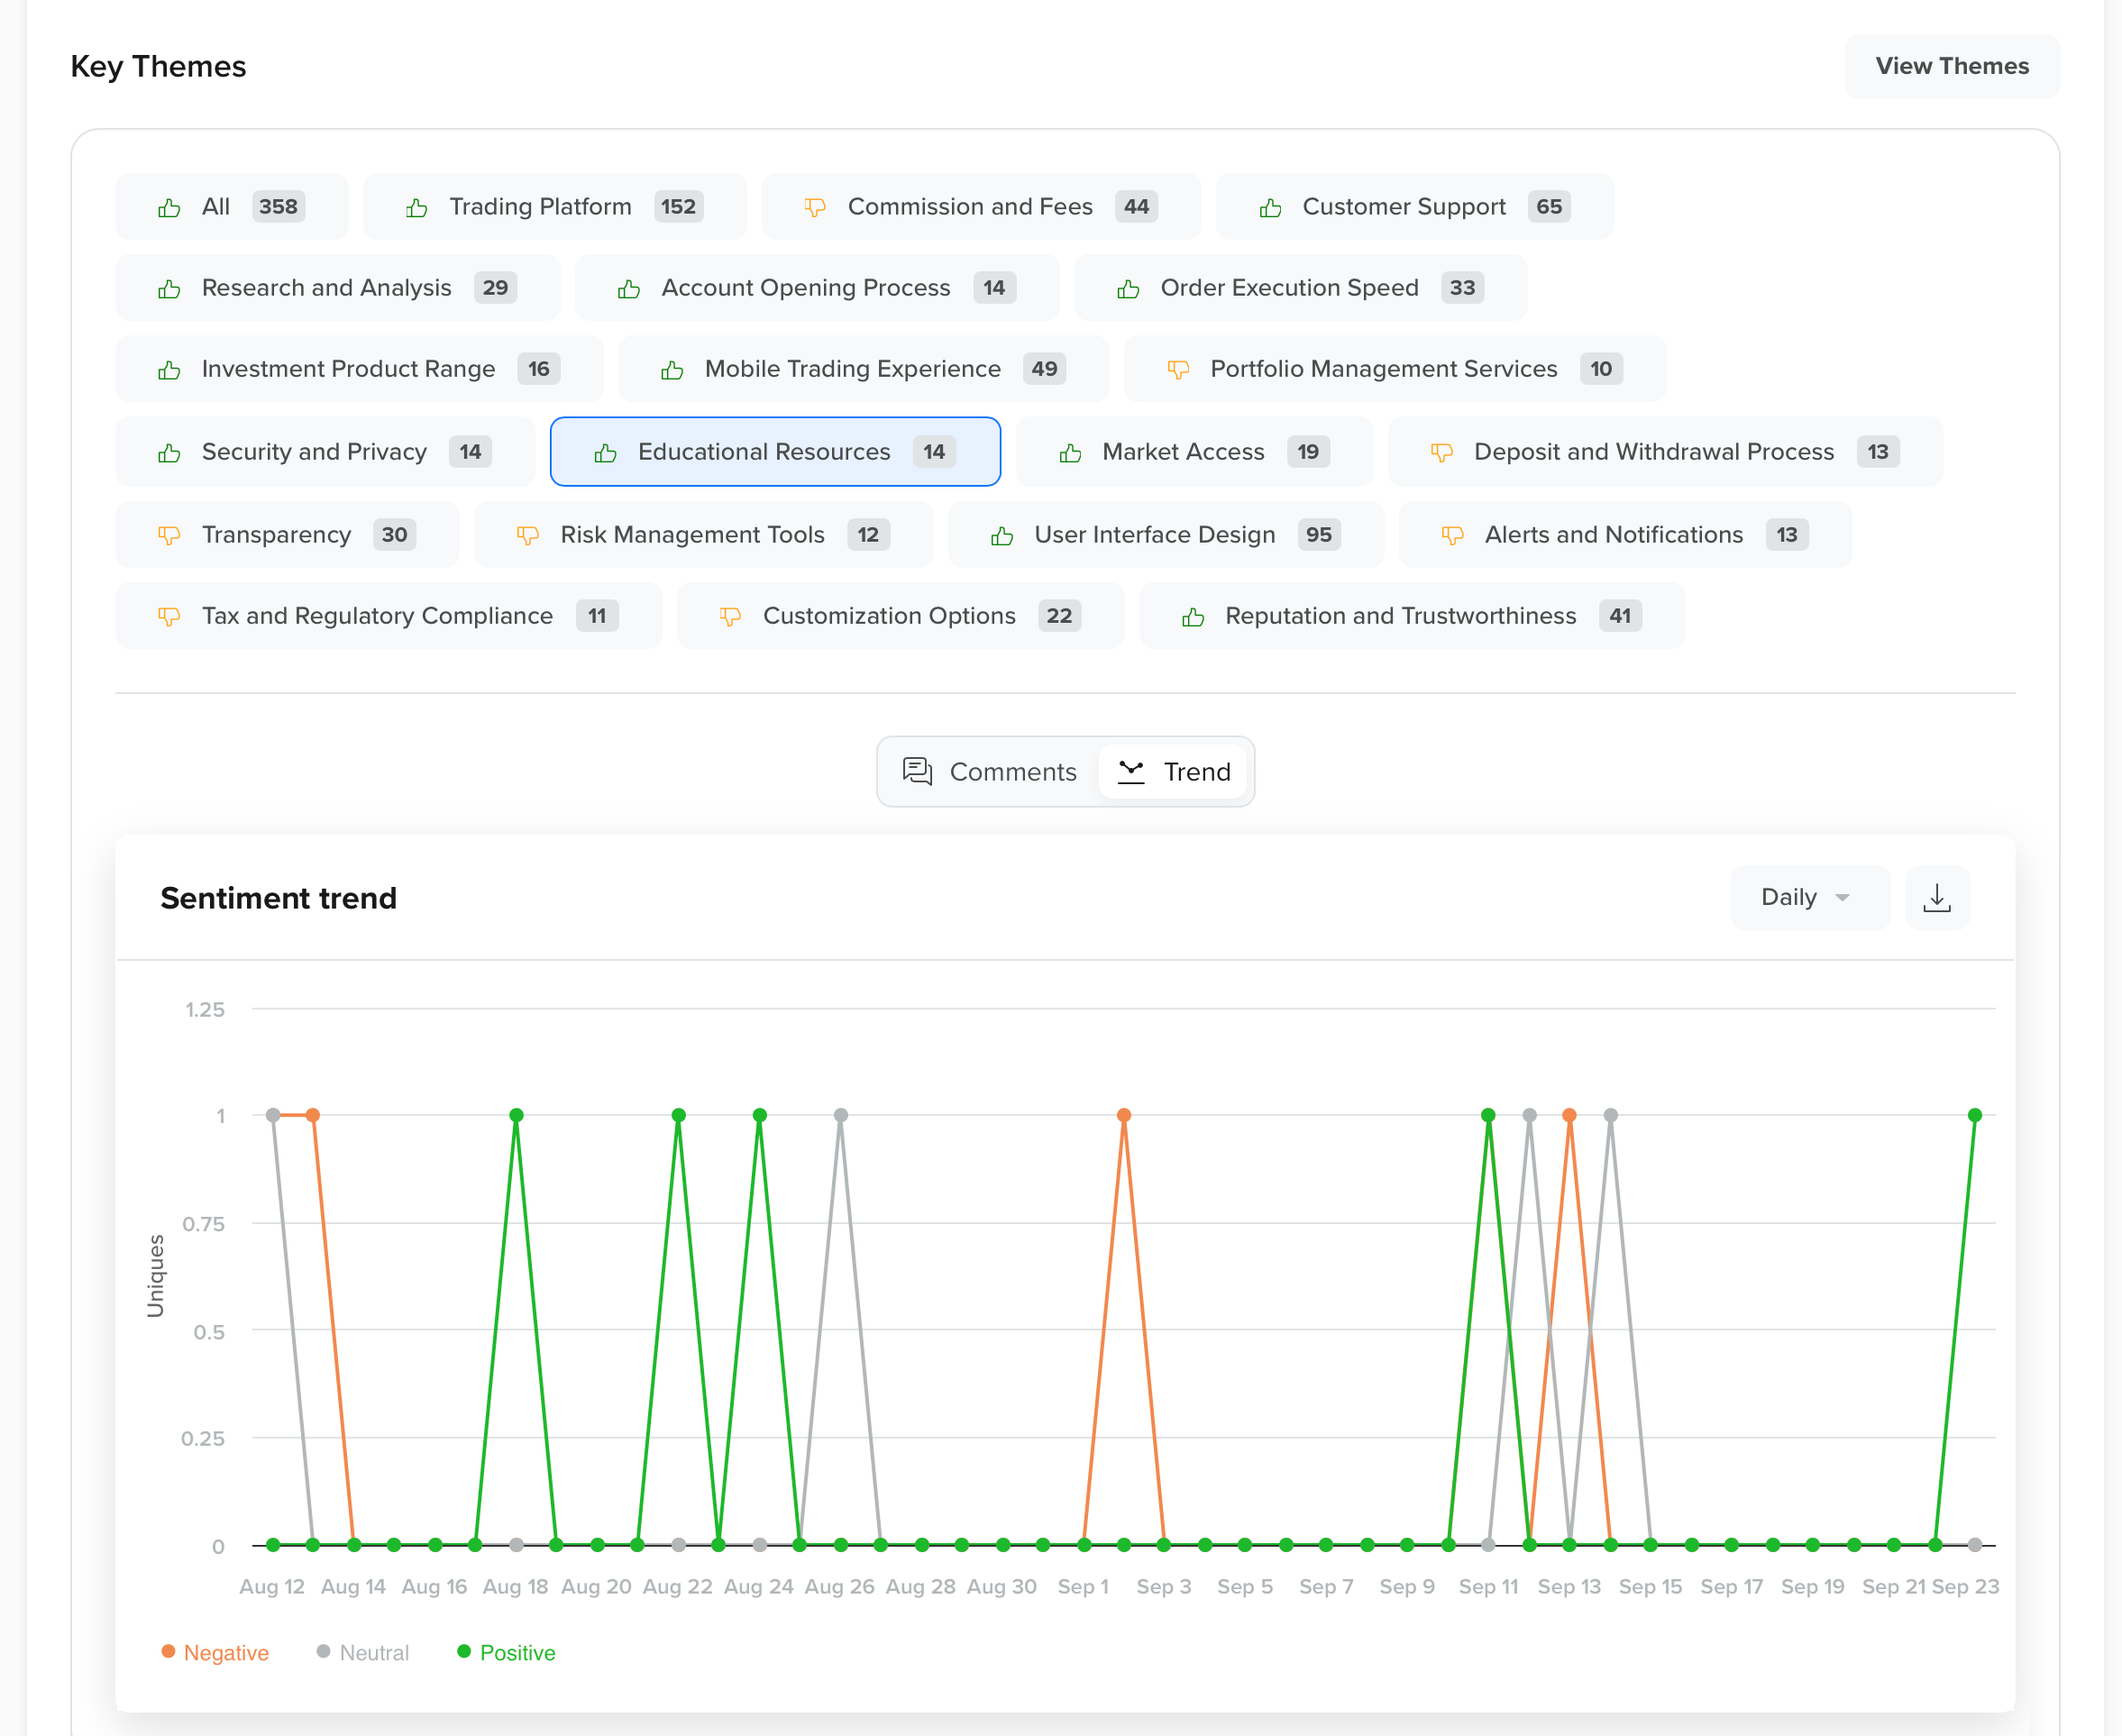Click thumbs-up icon on Market Access chip

(x=1070, y=452)
